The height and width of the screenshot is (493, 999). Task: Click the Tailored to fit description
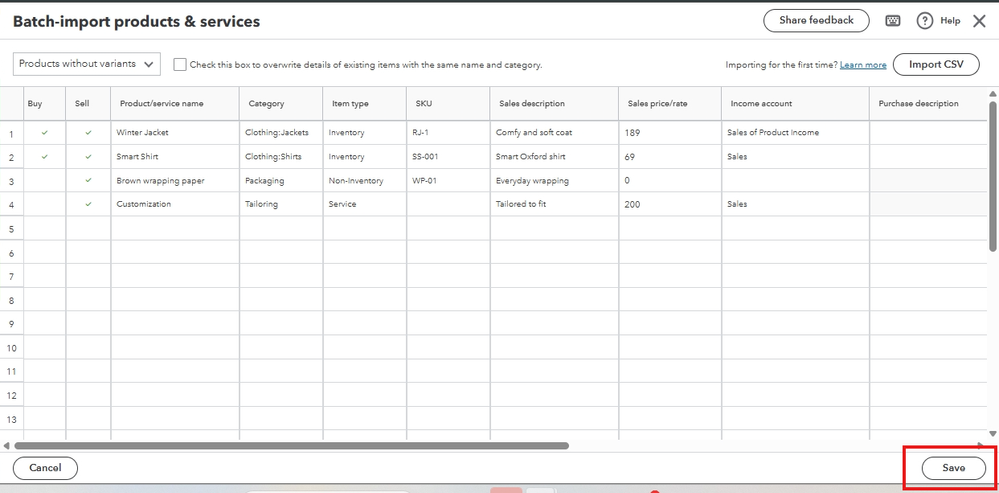(x=554, y=204)
